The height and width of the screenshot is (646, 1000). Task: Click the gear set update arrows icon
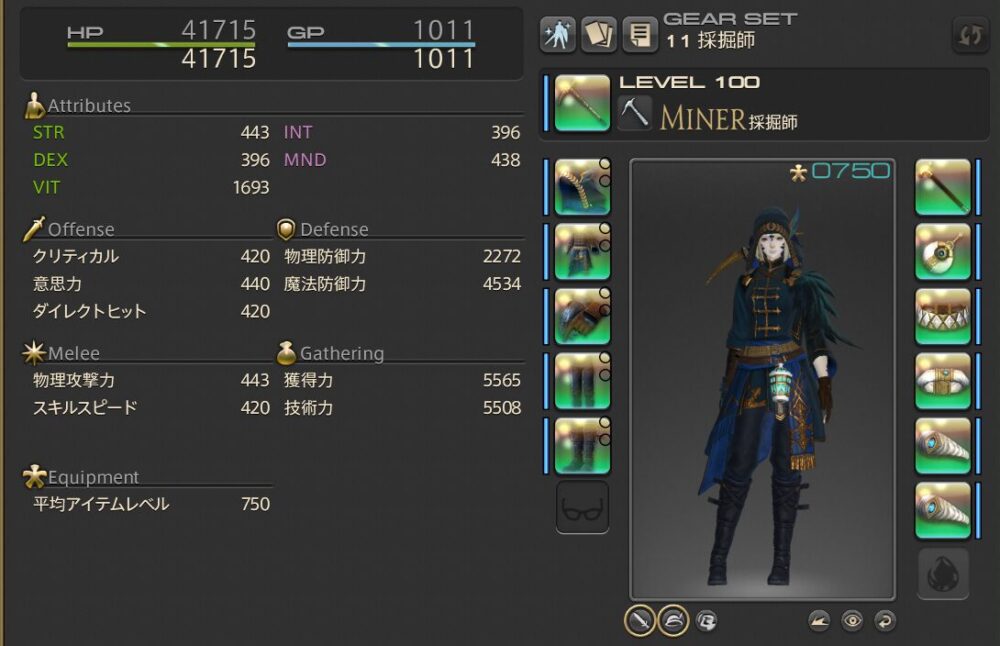point(970,34)
